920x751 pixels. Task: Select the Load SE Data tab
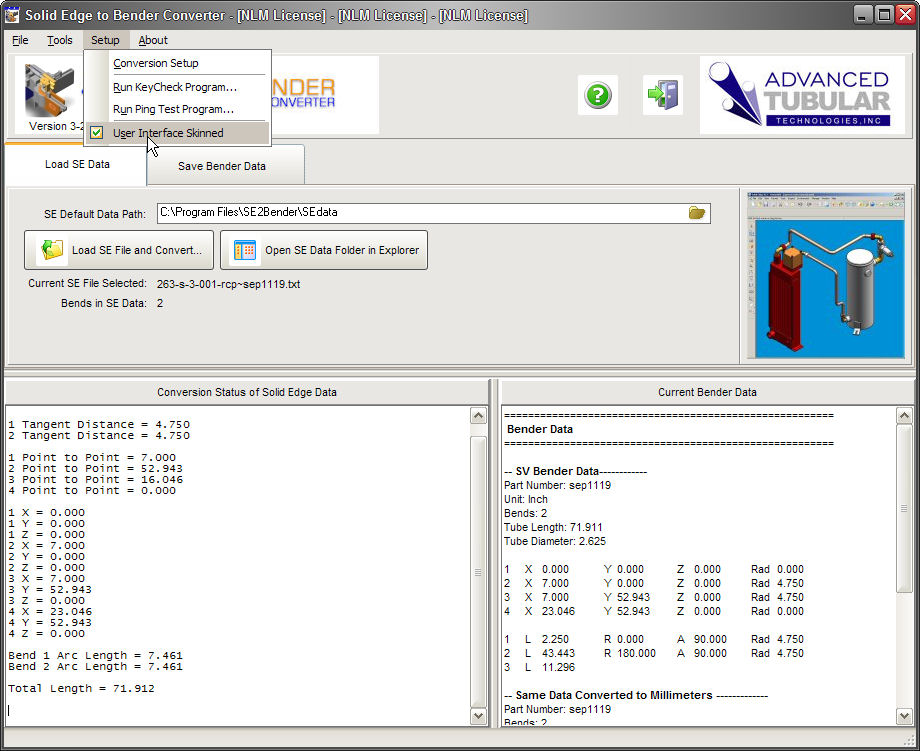[77, 164]
